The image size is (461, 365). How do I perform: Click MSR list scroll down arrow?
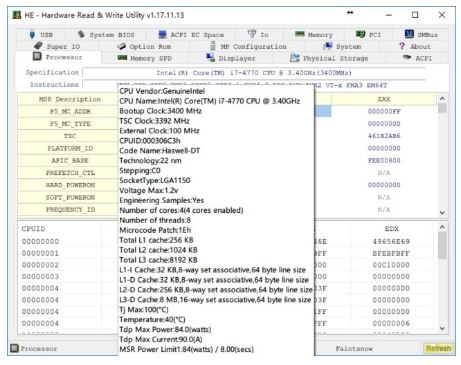point(442,212)
